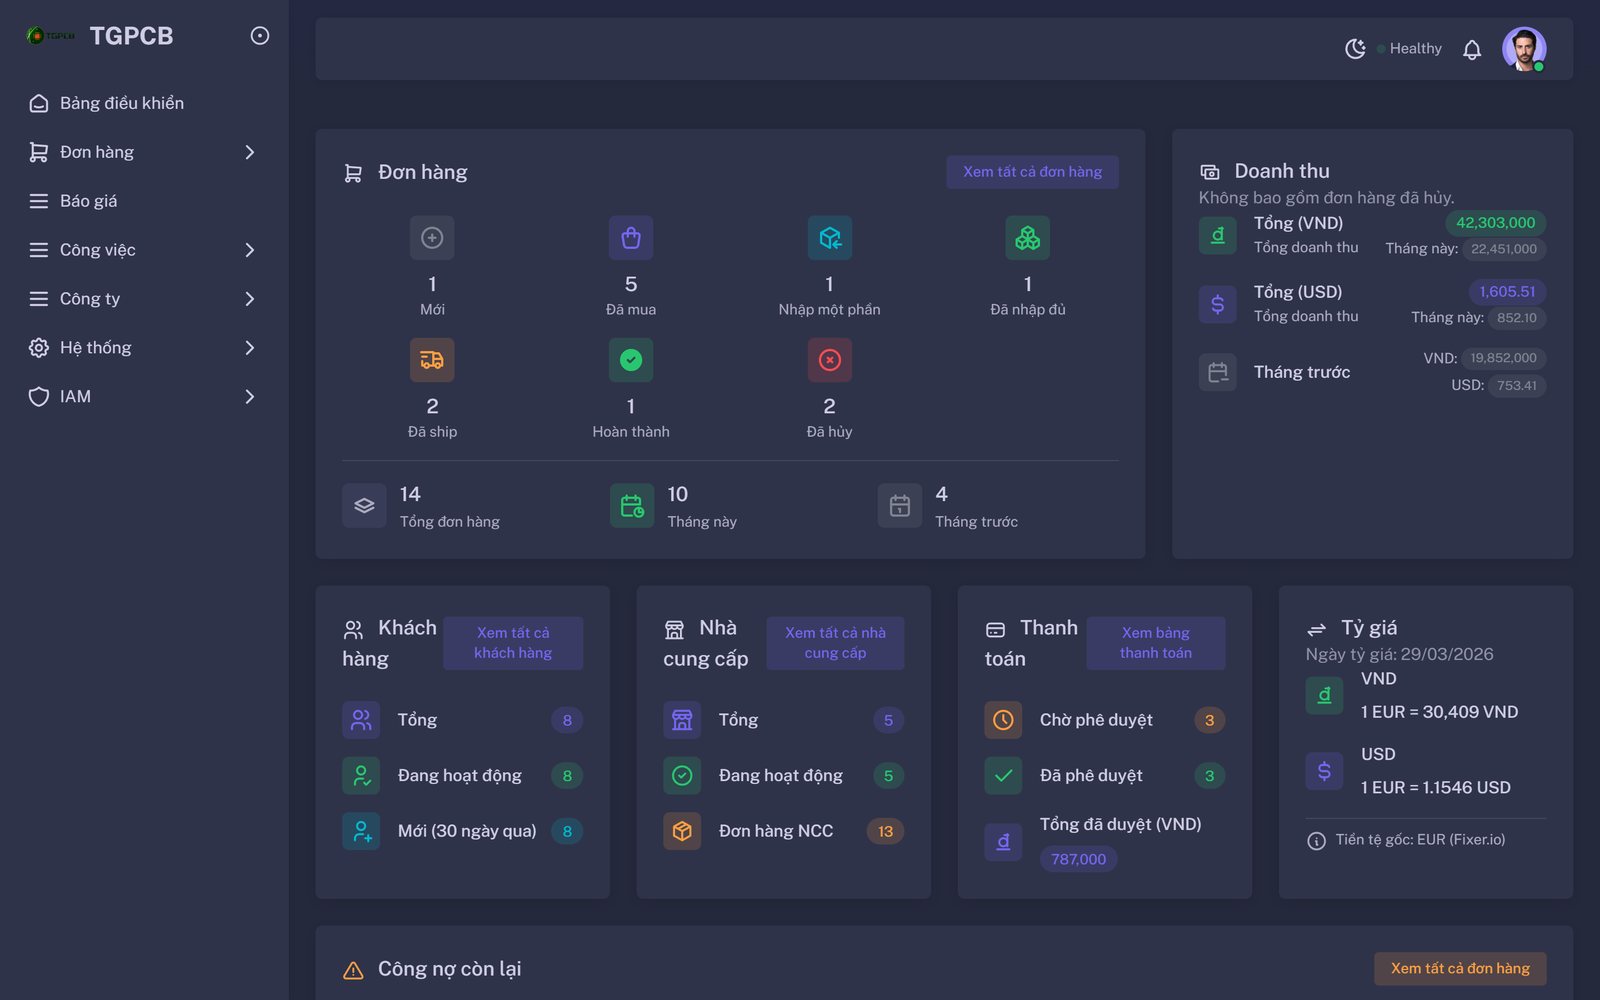Select the Đã ship truck icon

(x=432, y=360)
